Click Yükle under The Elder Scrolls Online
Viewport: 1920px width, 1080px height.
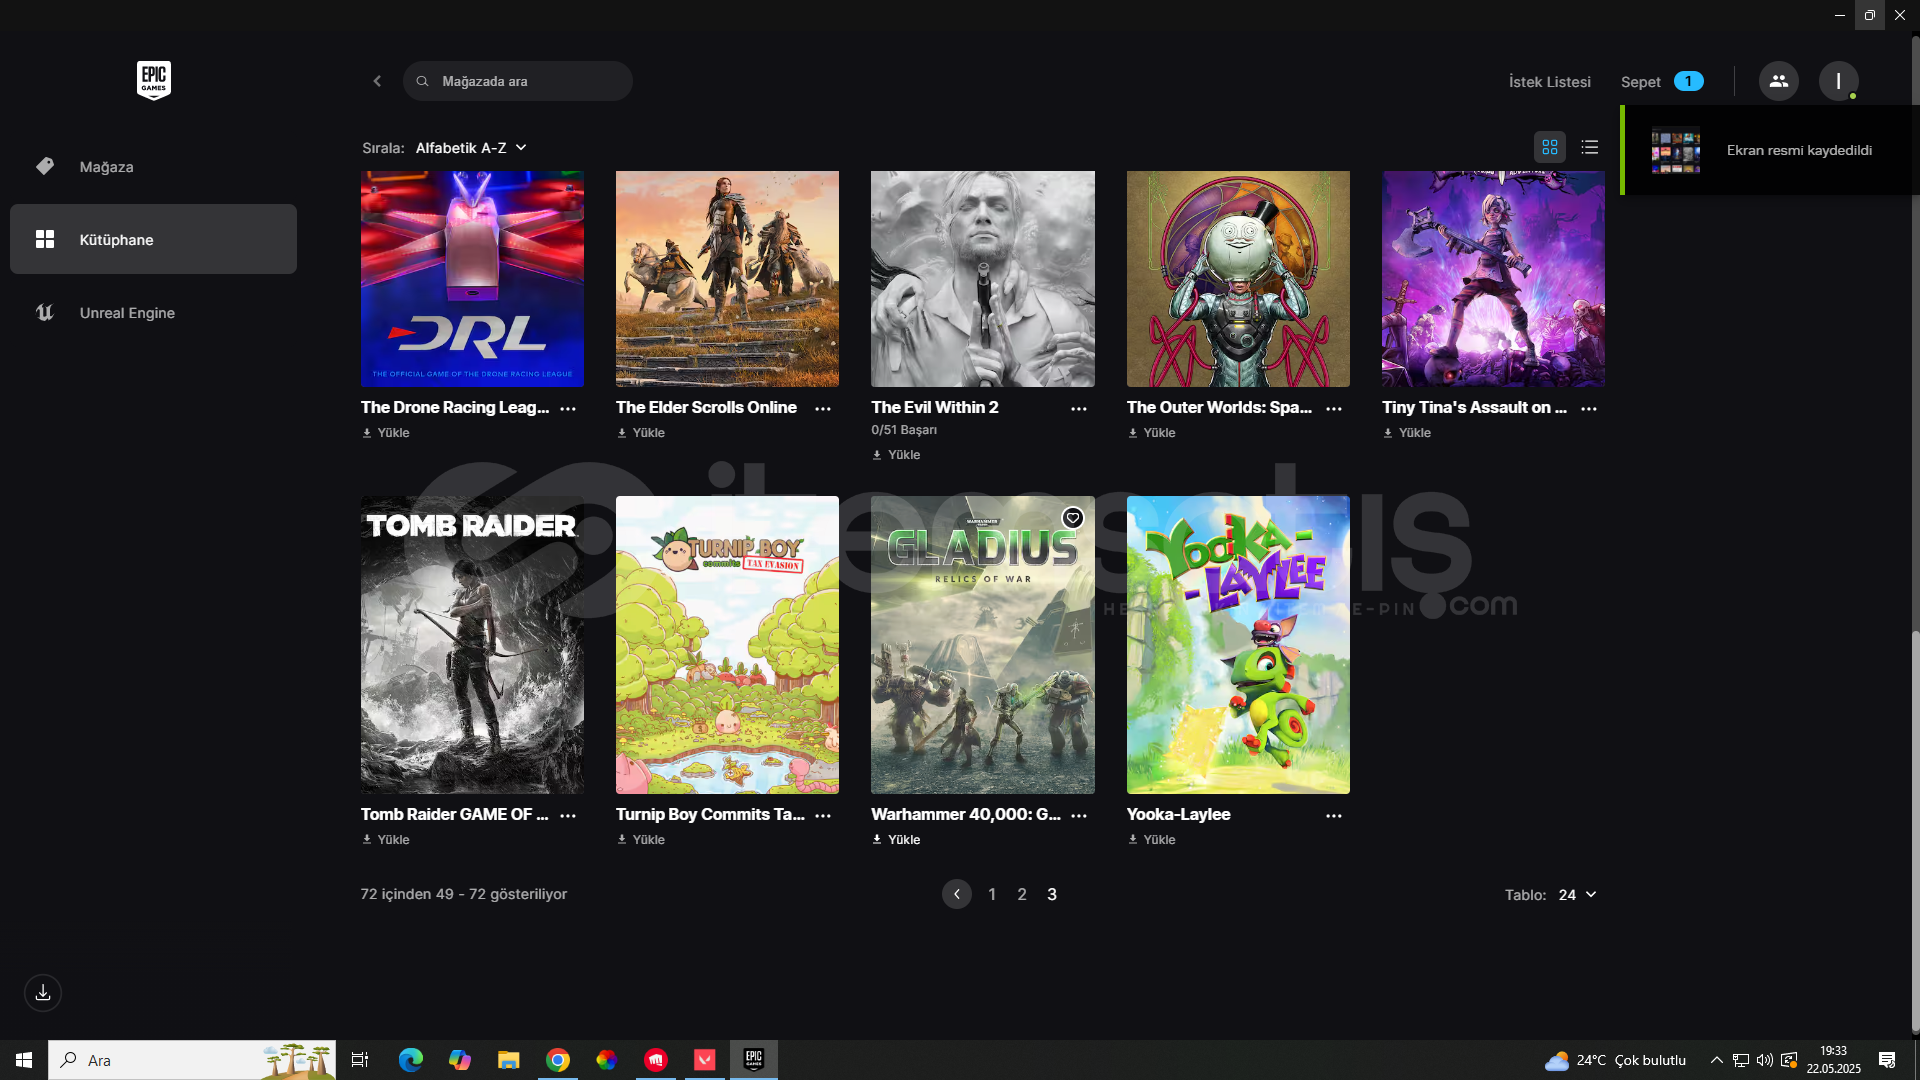click(641, 433)
